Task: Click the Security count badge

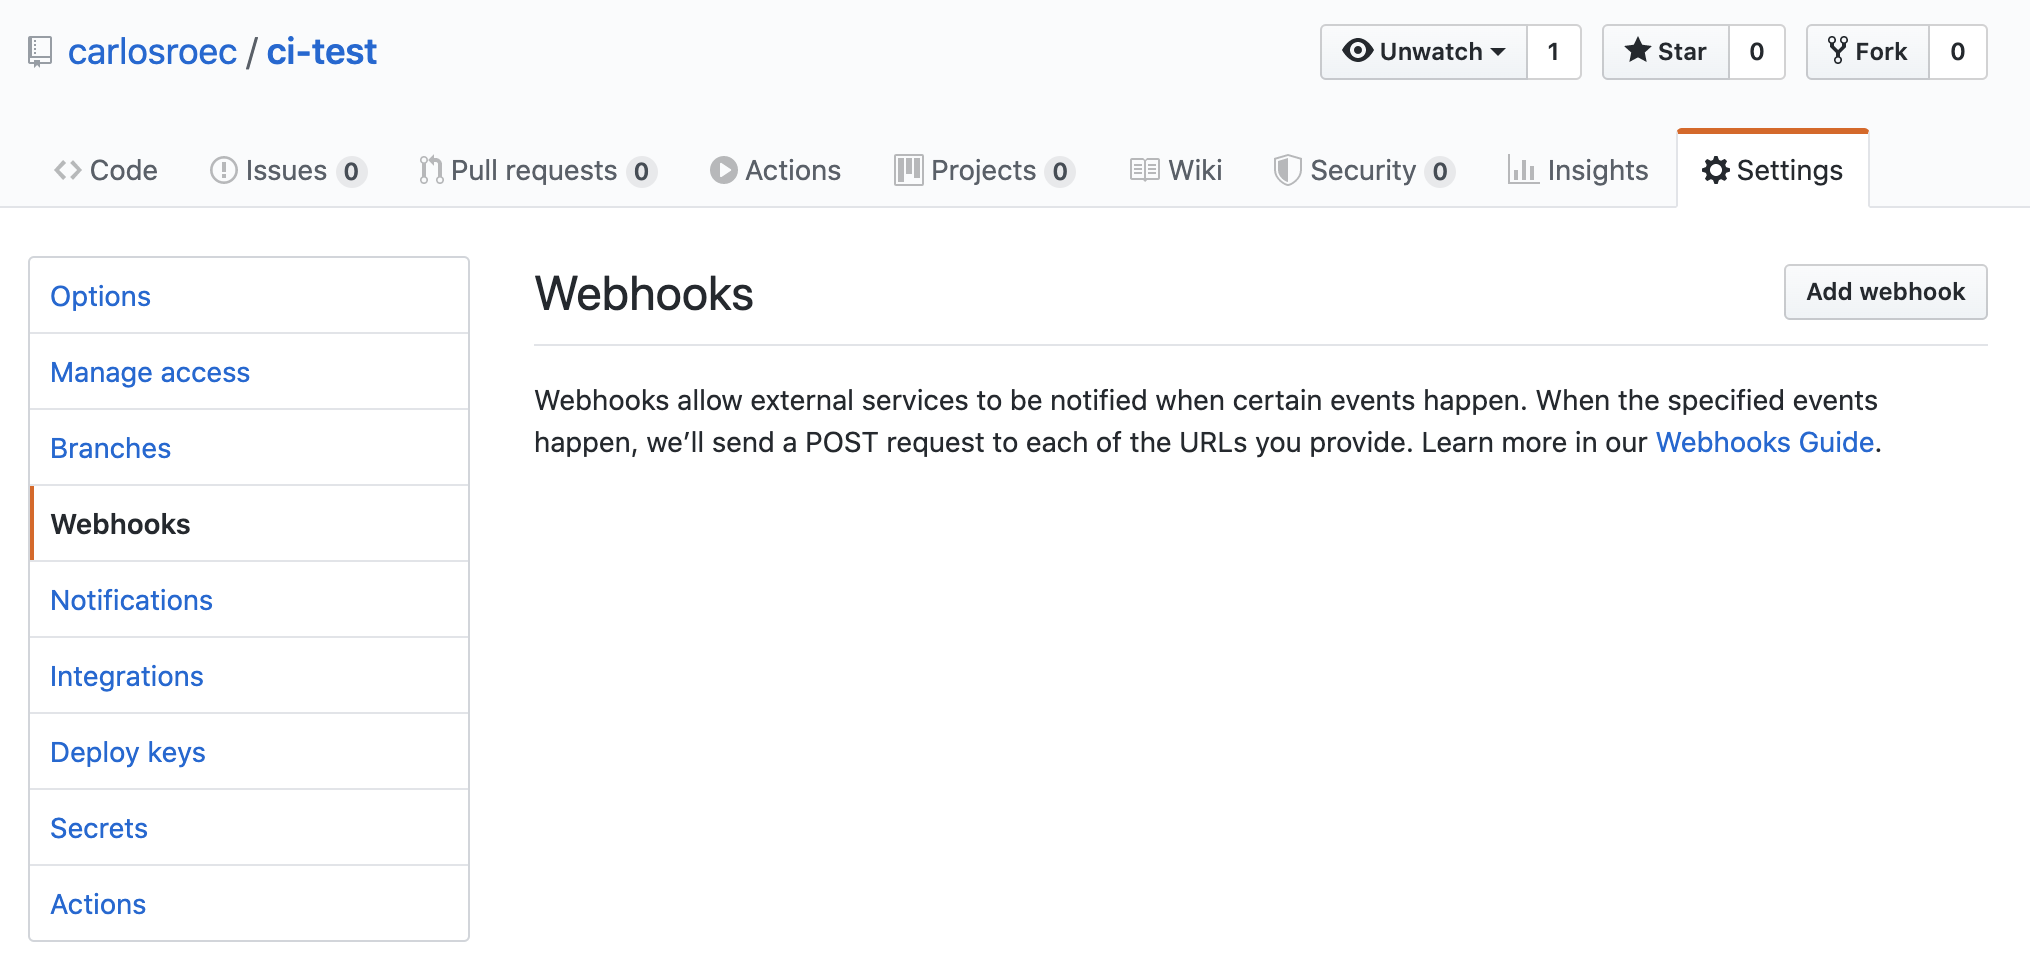Action: tap(1440, 172)
